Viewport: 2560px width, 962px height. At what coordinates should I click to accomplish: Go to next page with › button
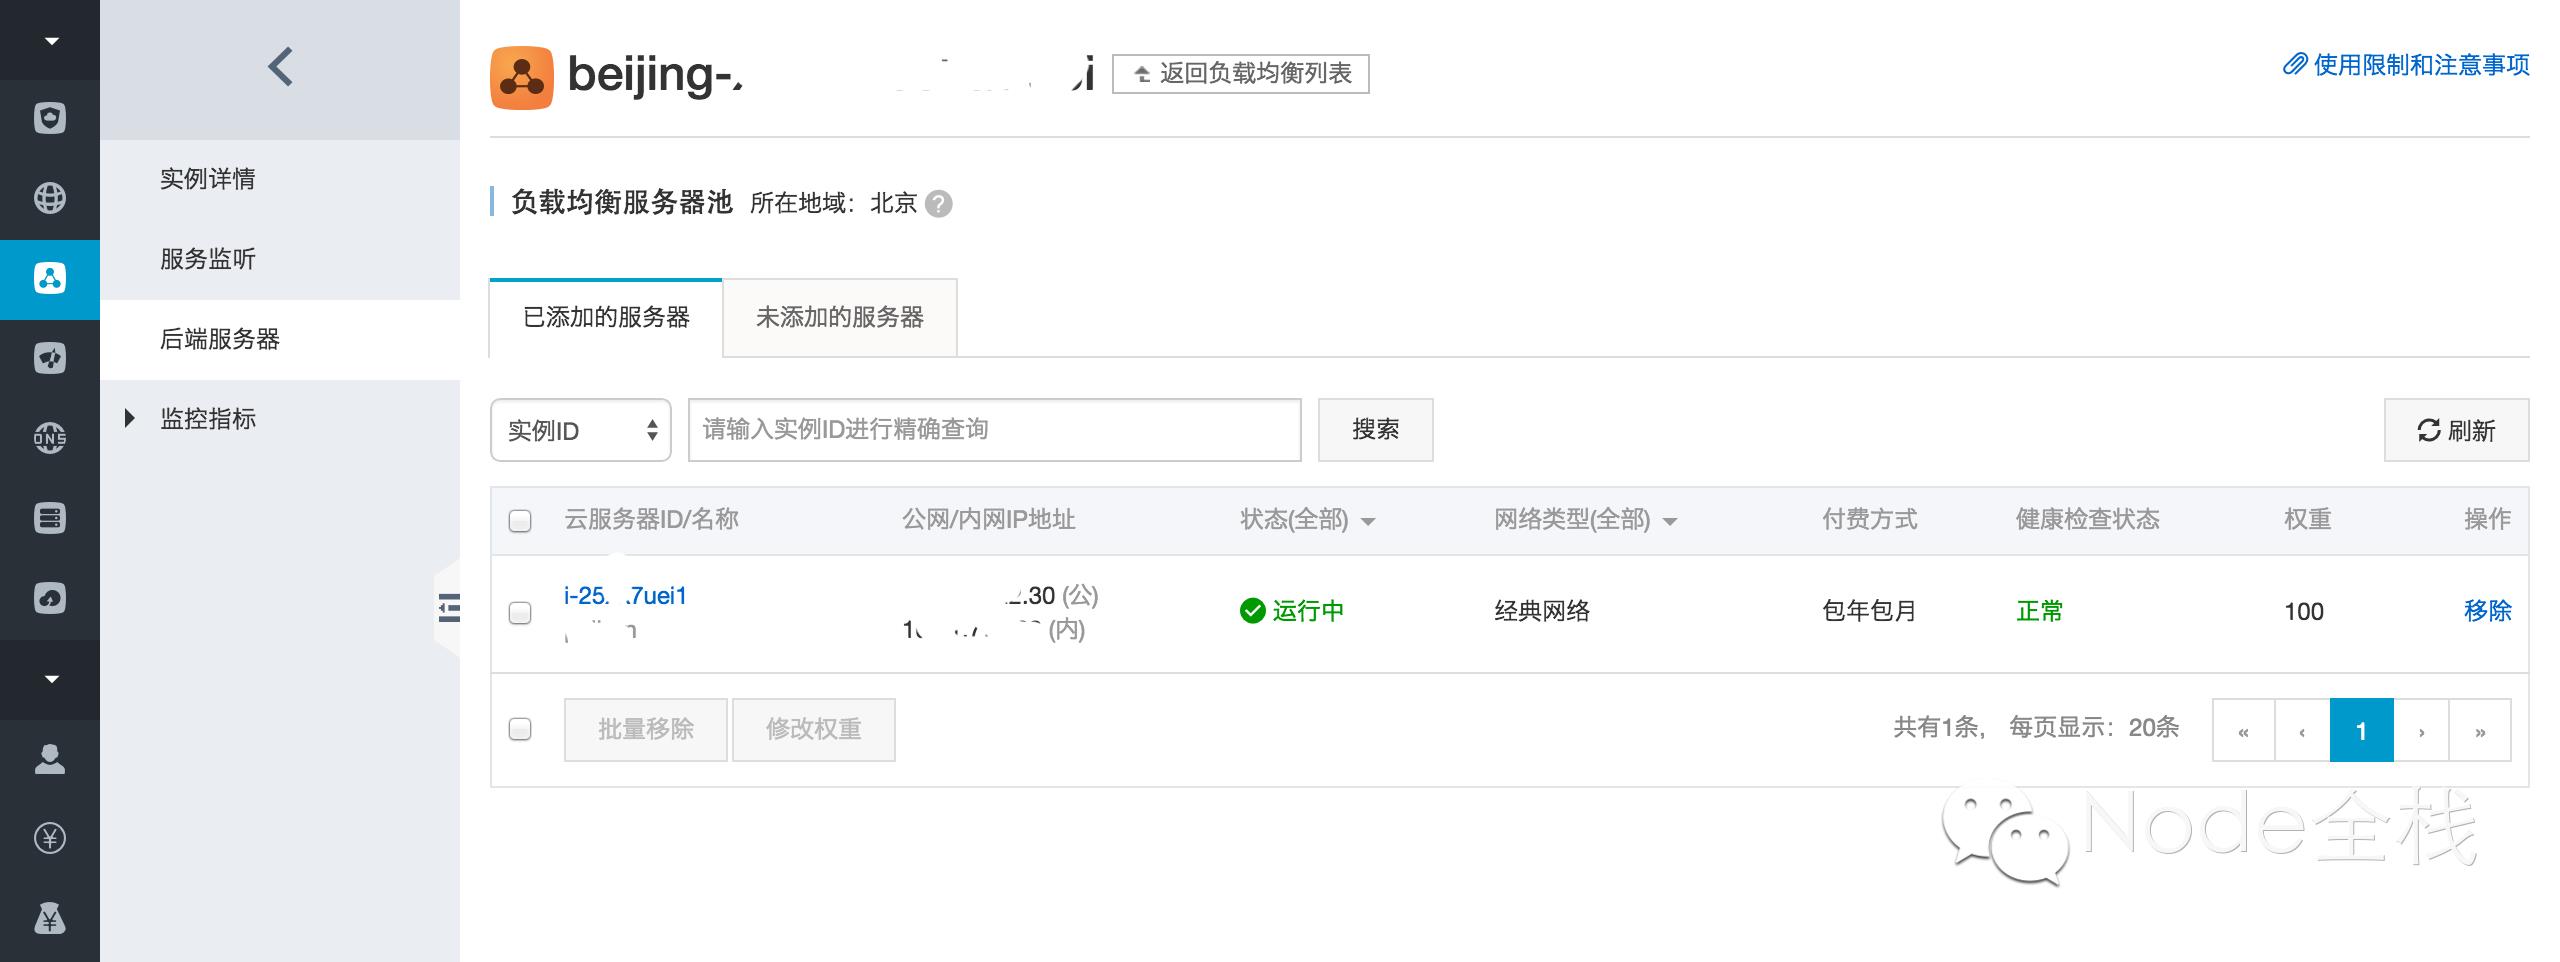[x=2421, y=731]
